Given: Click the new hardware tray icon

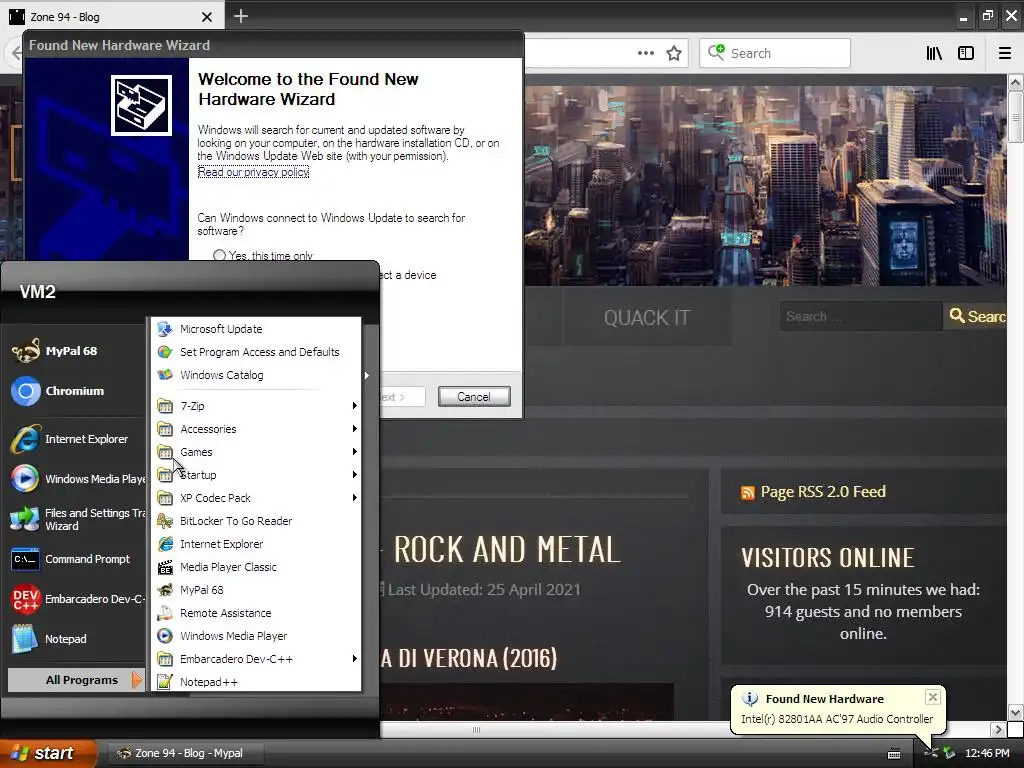Looking at the screenshot, I should 931,754.
